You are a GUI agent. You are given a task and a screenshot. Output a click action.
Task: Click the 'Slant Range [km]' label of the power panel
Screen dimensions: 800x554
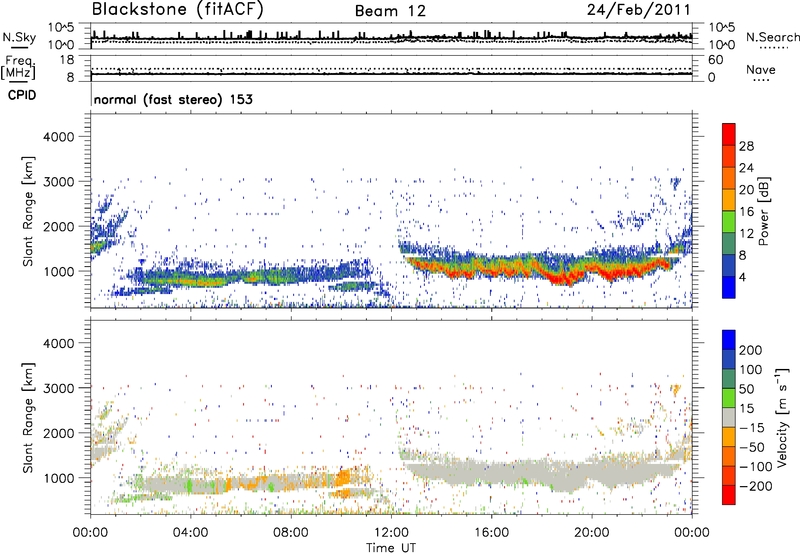tap(28, 211)
